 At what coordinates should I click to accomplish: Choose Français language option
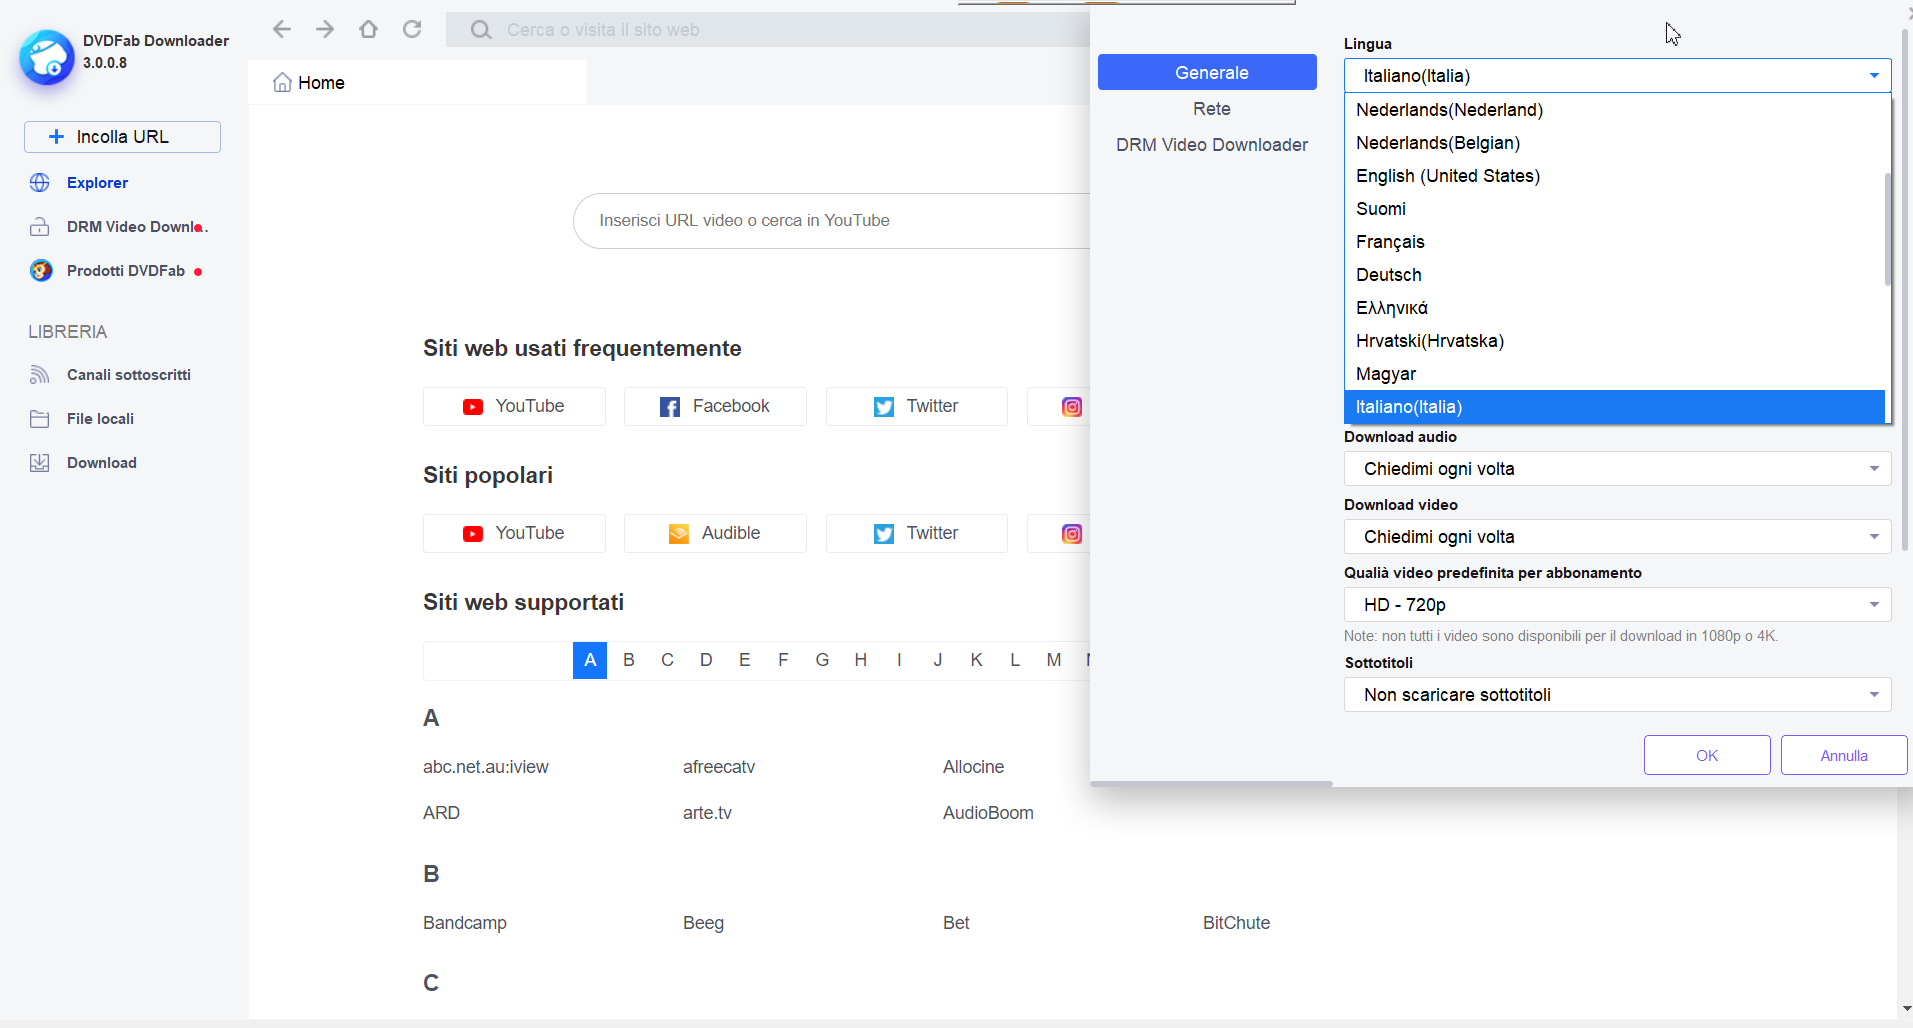1614,242
